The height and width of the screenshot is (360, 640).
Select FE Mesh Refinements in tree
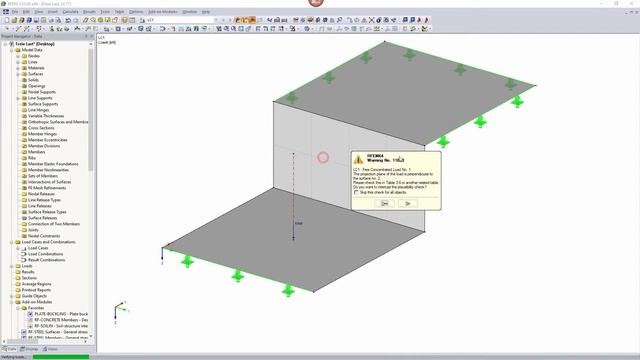click(47, 188)
